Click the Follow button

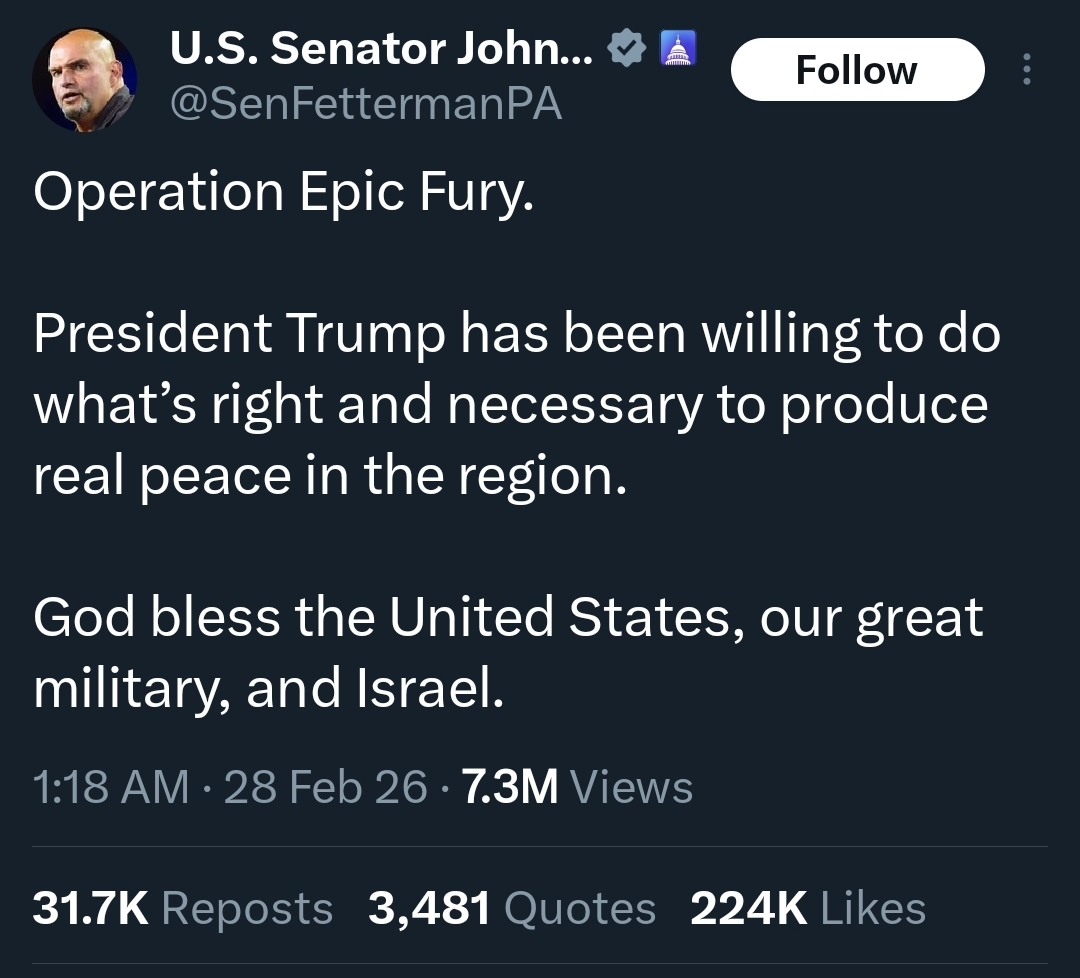tap(858, 70)
